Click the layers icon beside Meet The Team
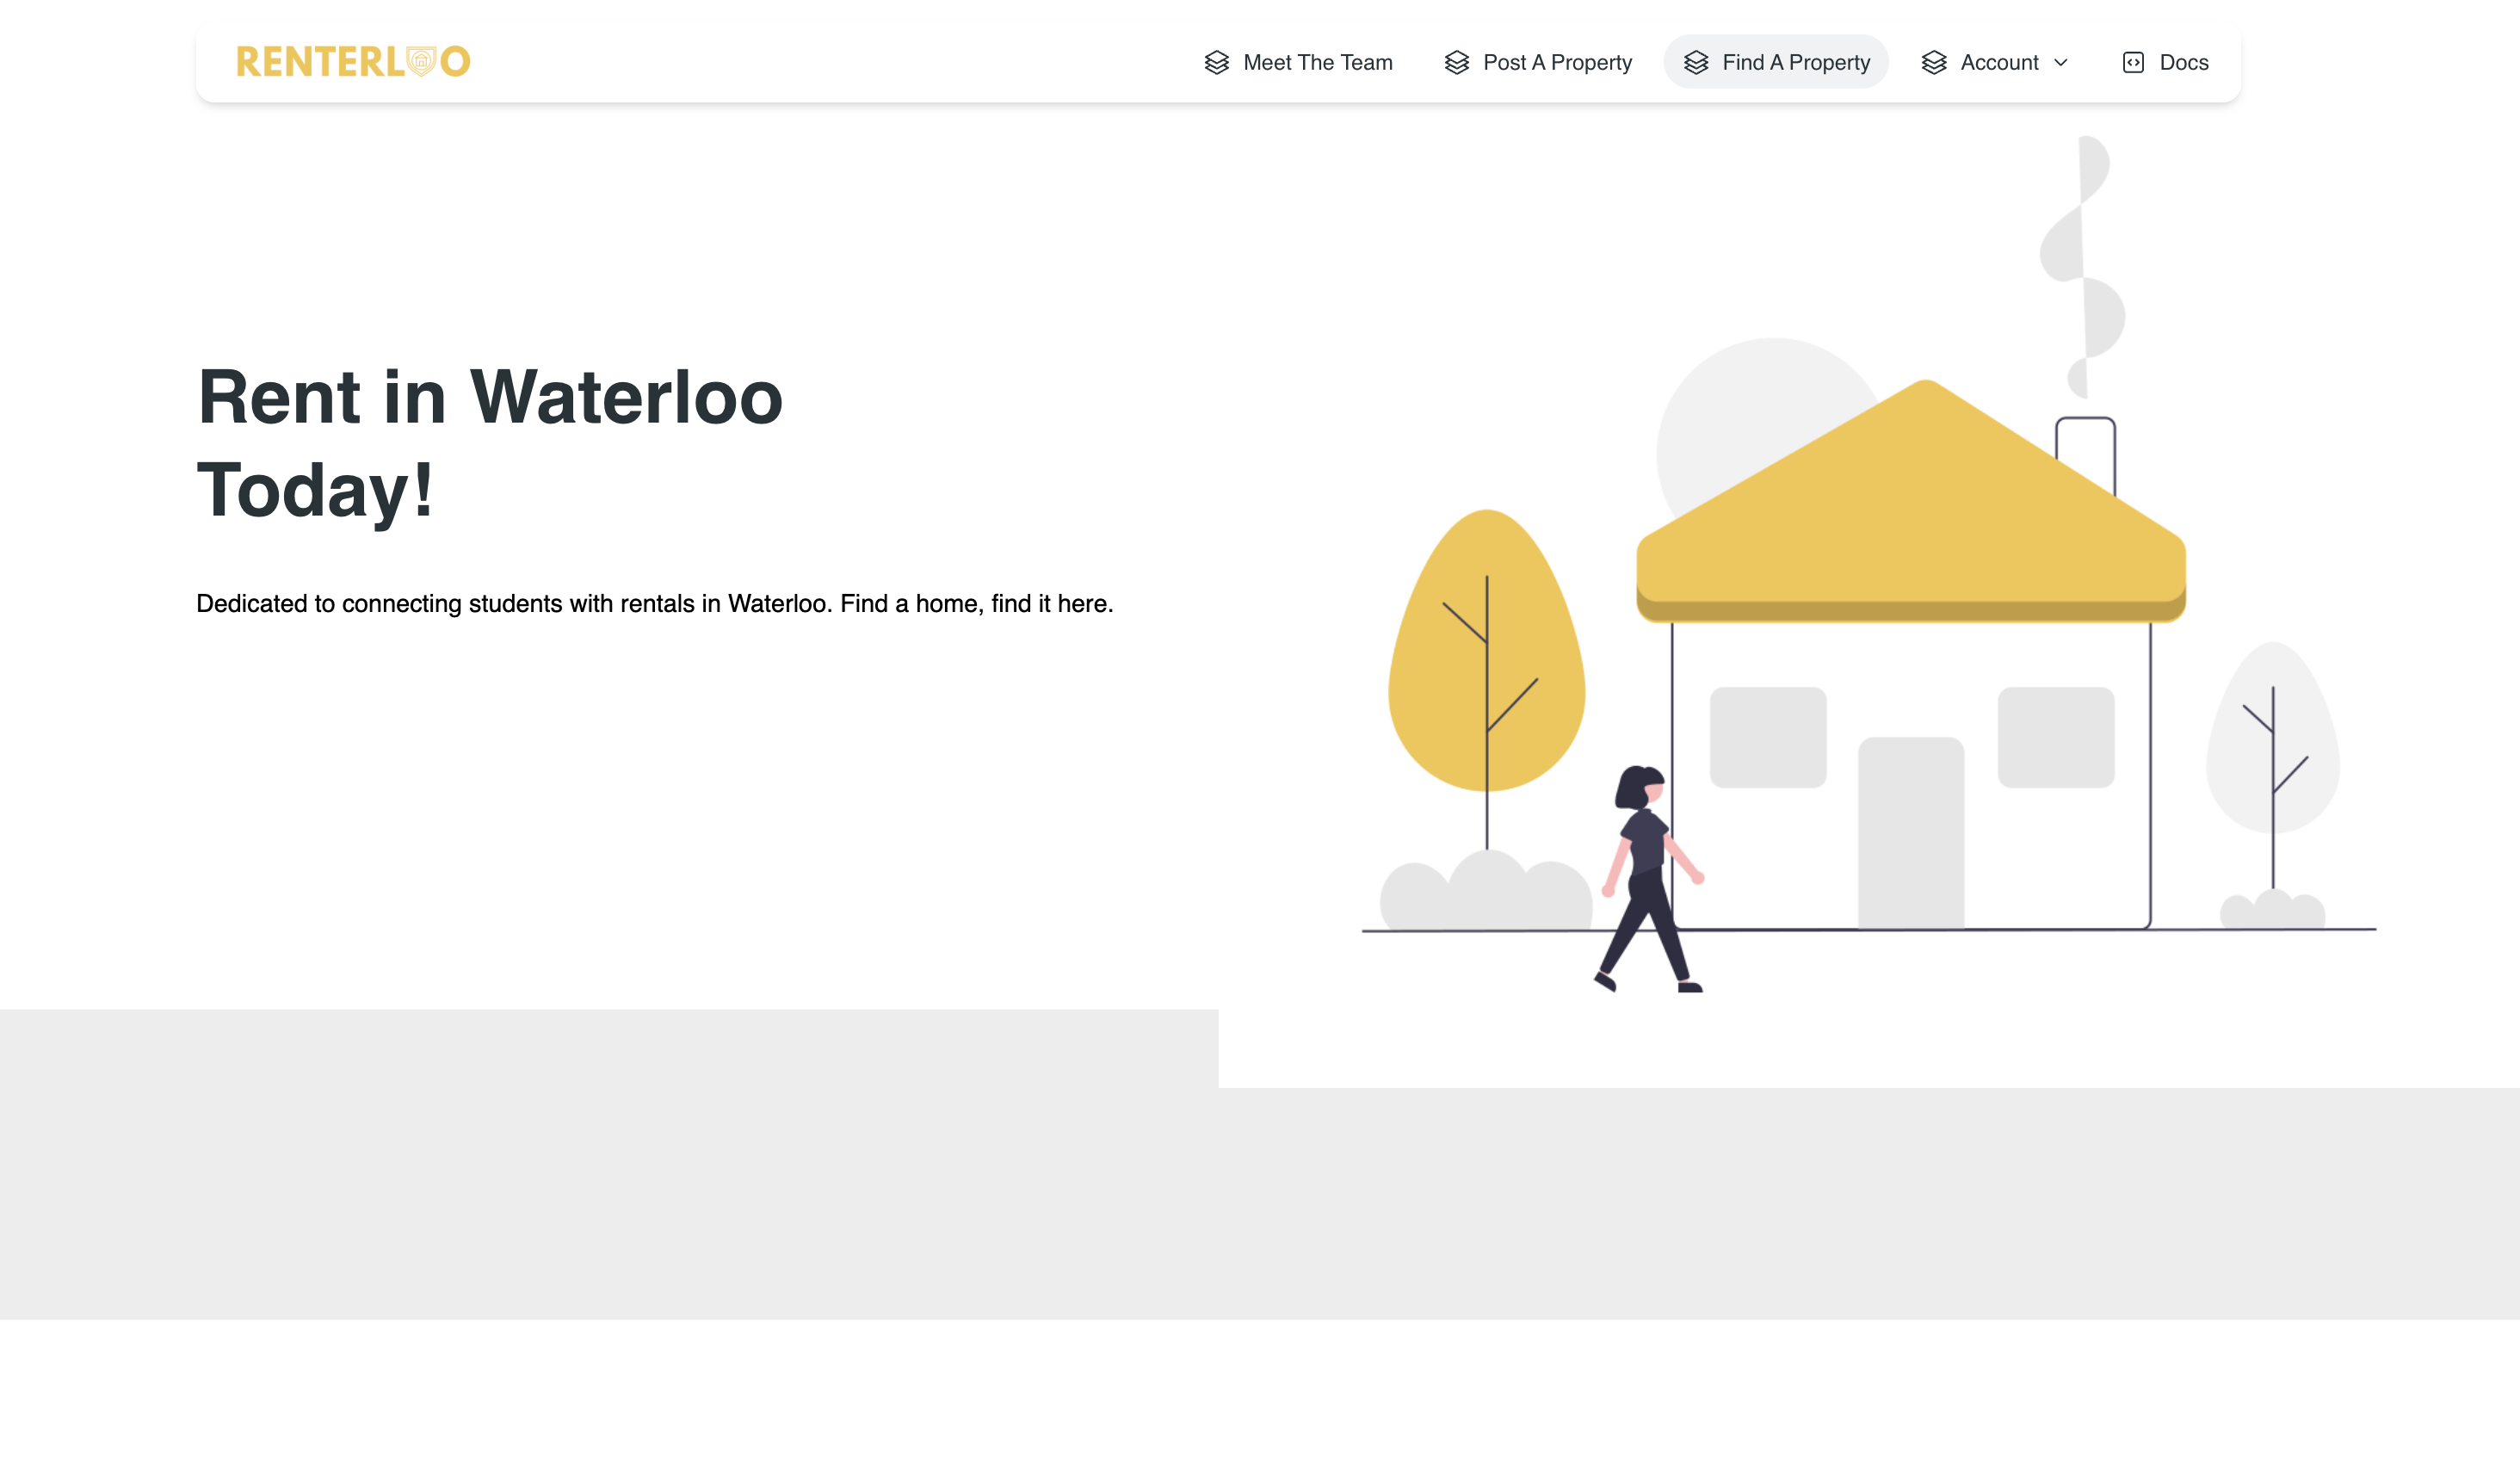This screenshot has width=2520, height=1477. pos(1216,62)
